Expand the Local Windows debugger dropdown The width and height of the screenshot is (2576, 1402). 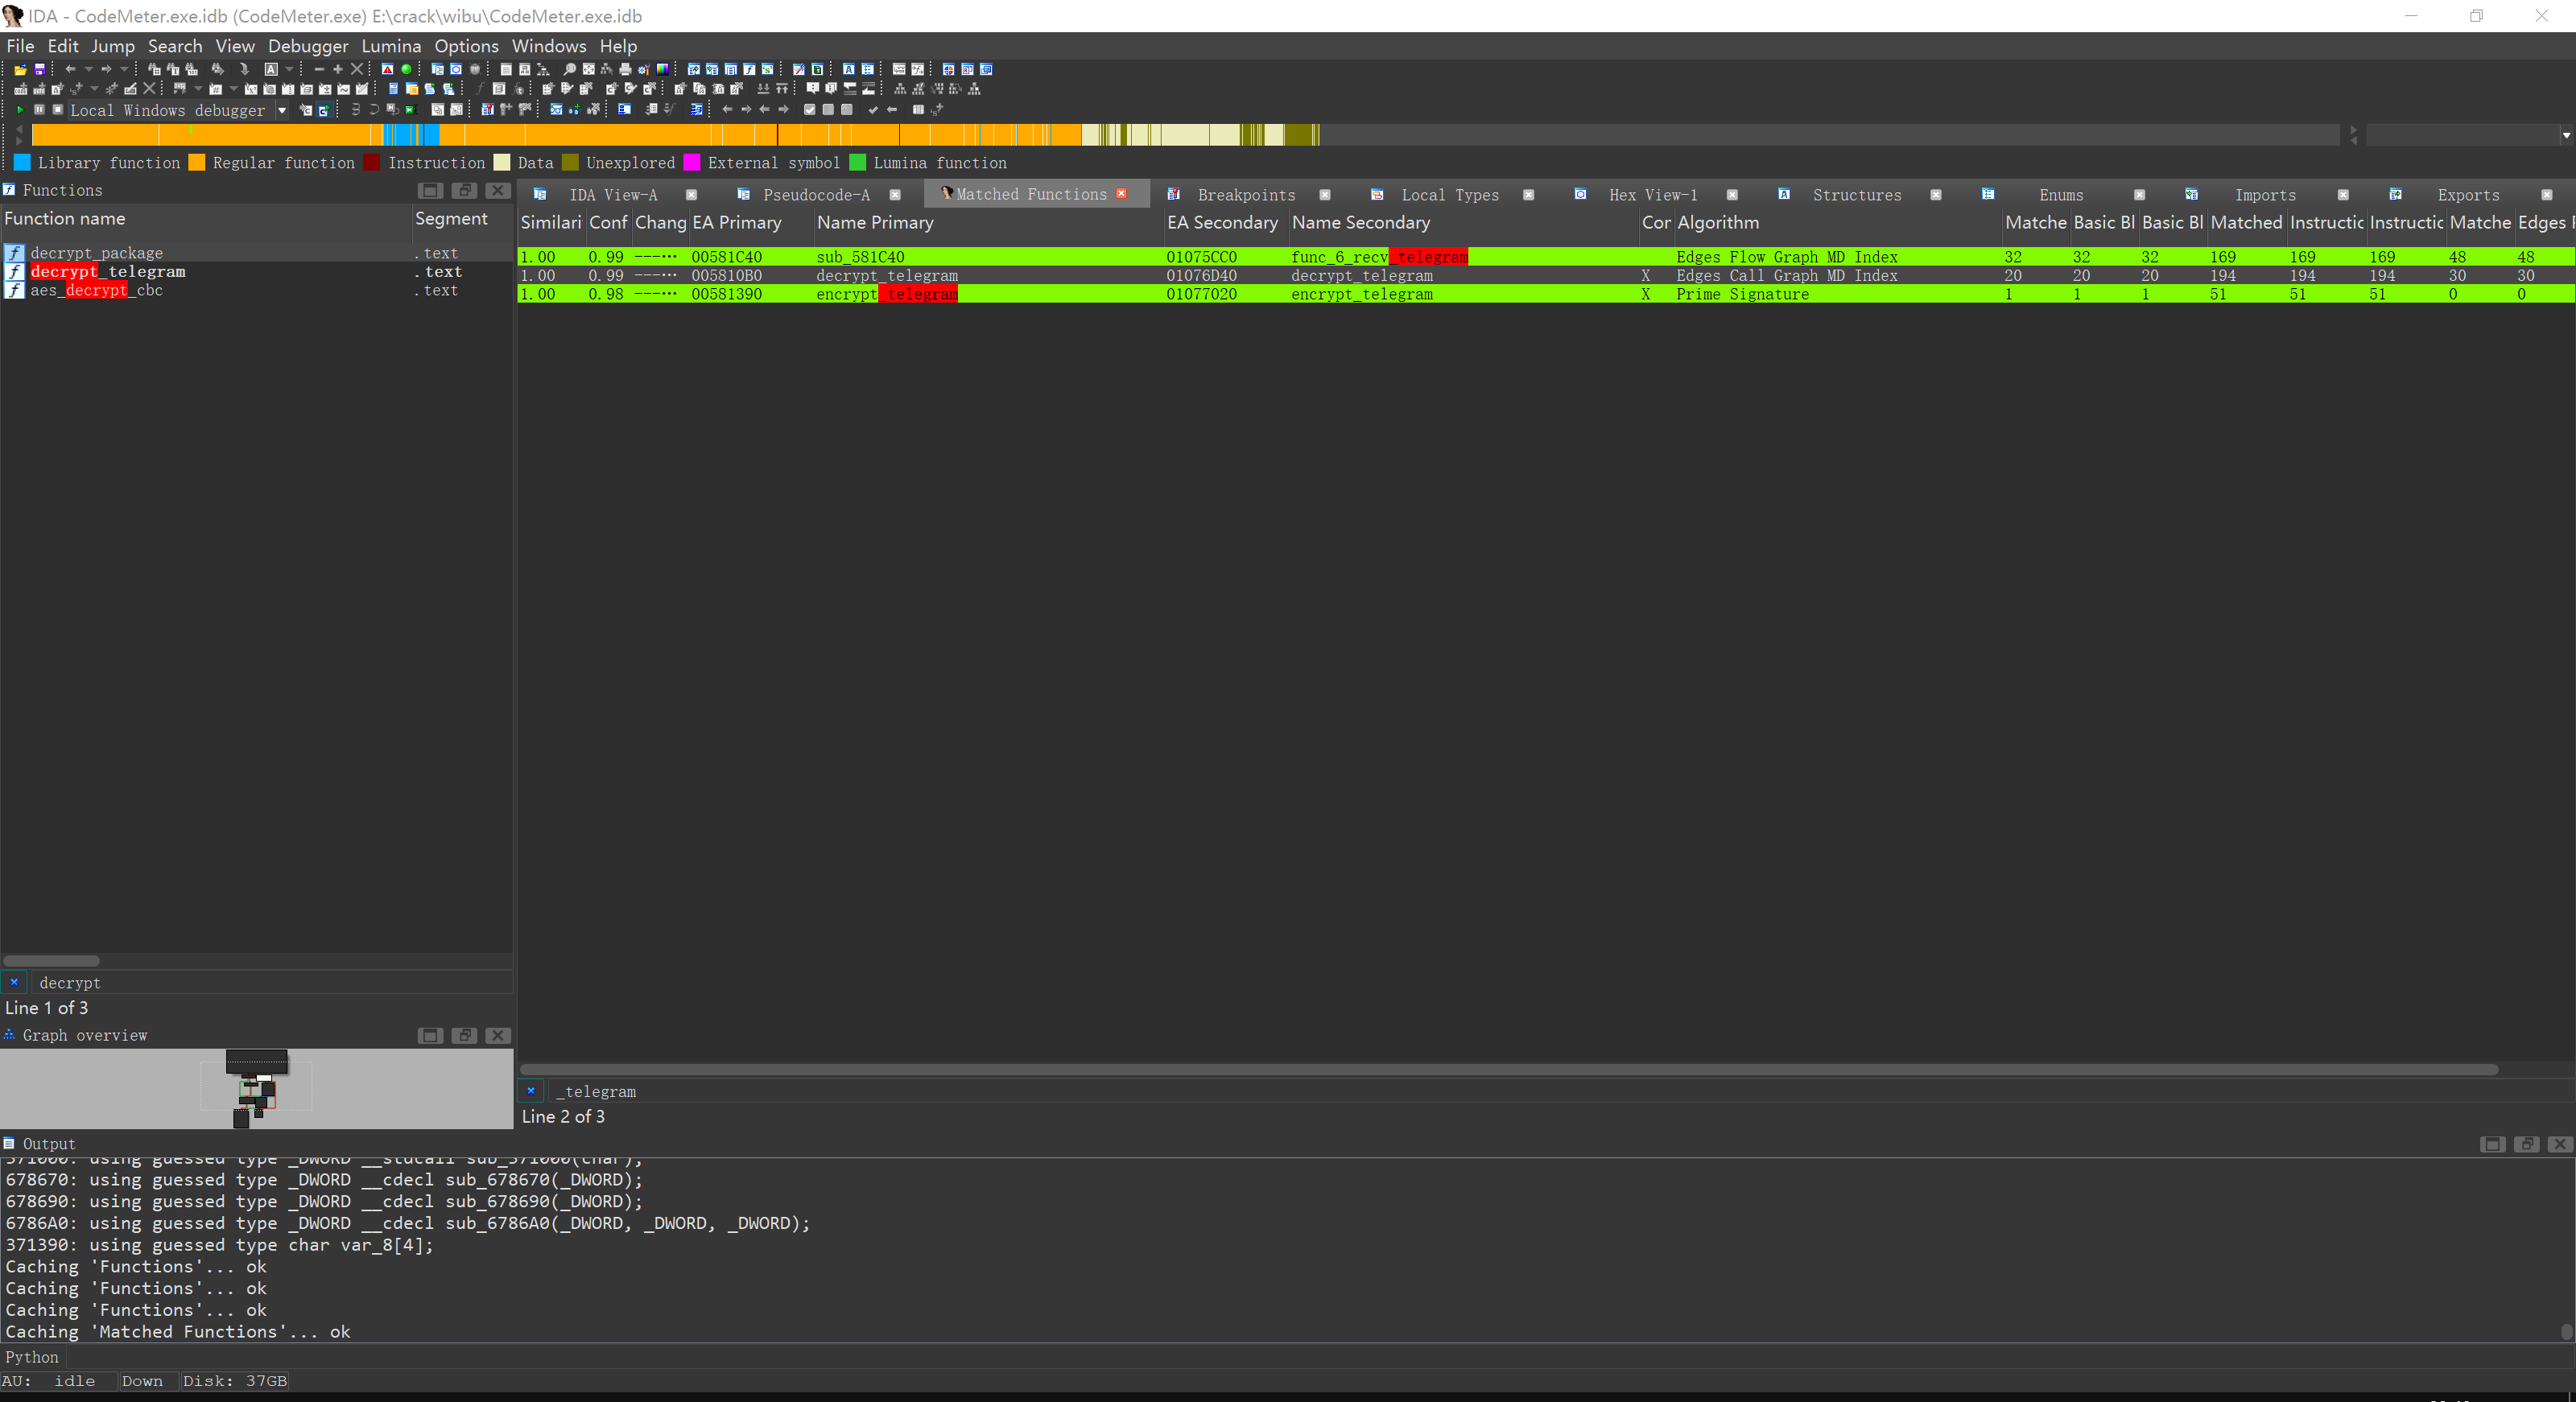[x=282, y=110]
